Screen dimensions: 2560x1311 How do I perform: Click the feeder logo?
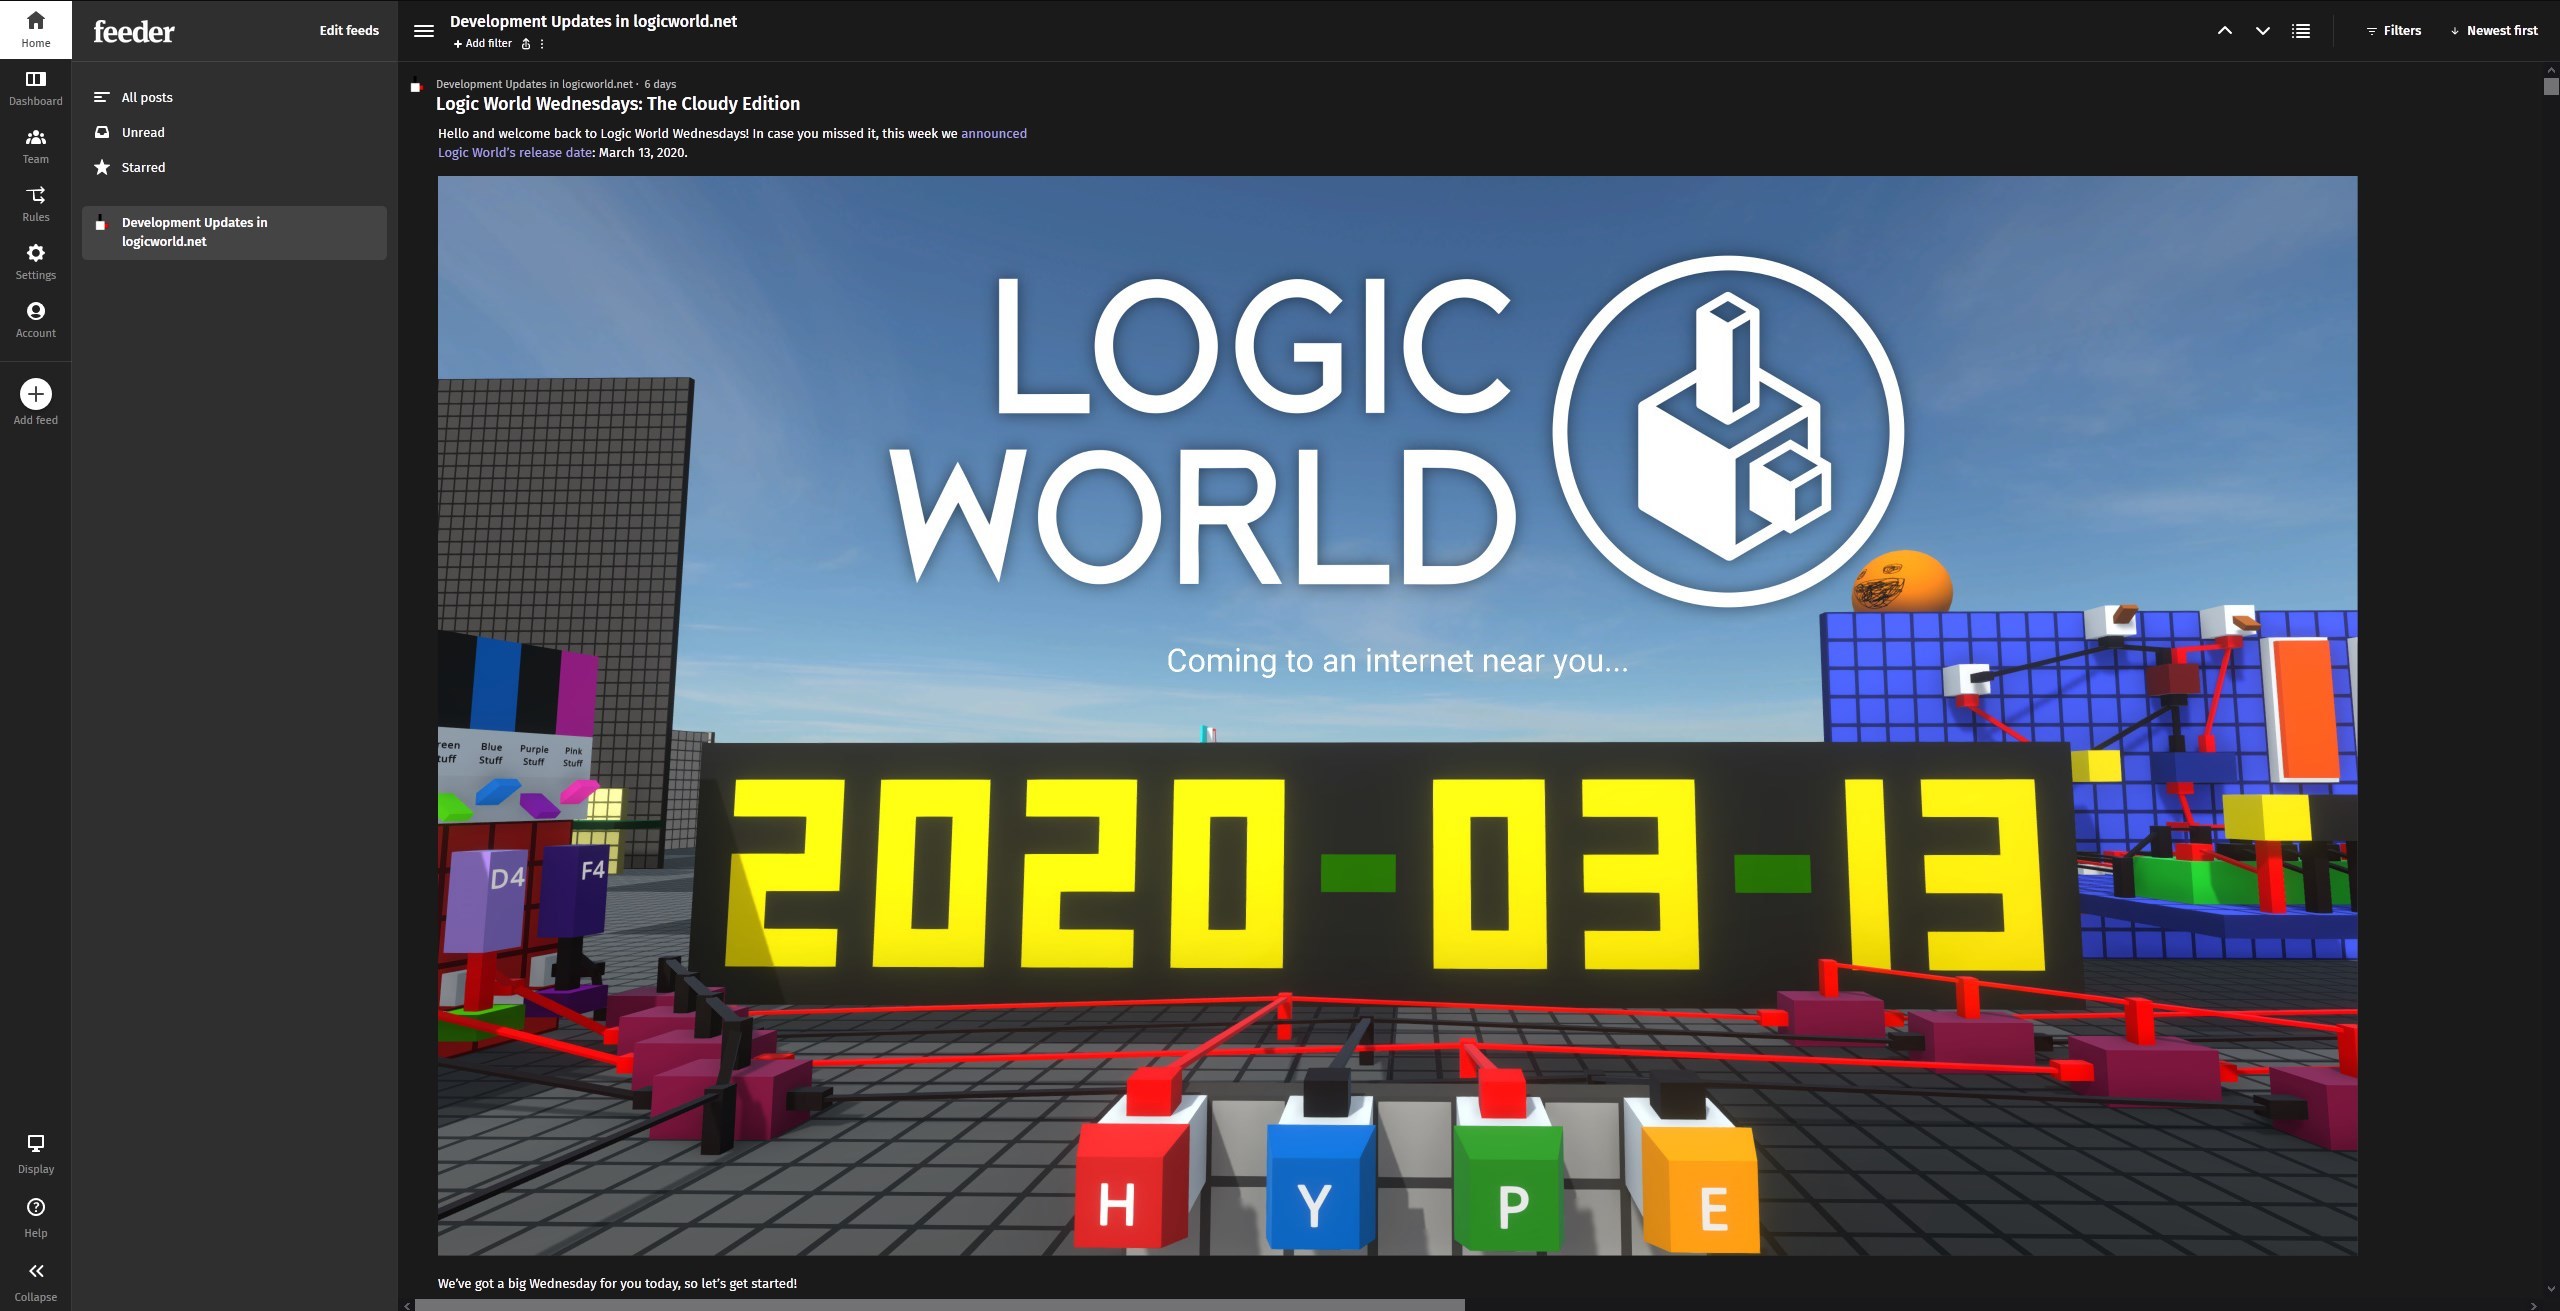[134, 31]
